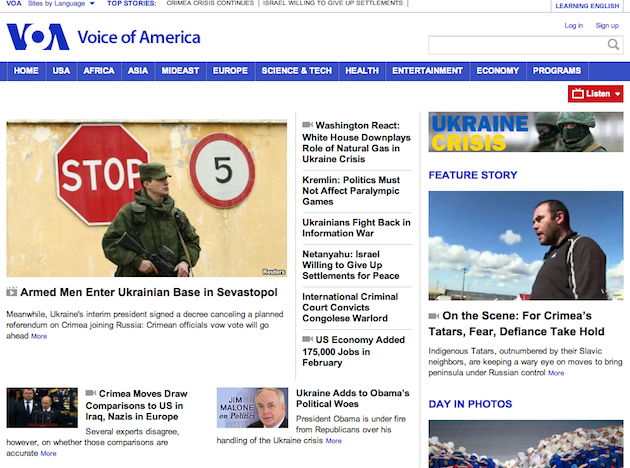630x468 pixels.
Task: Click More link under Sevastopol story
Action: tap(39, 336)
